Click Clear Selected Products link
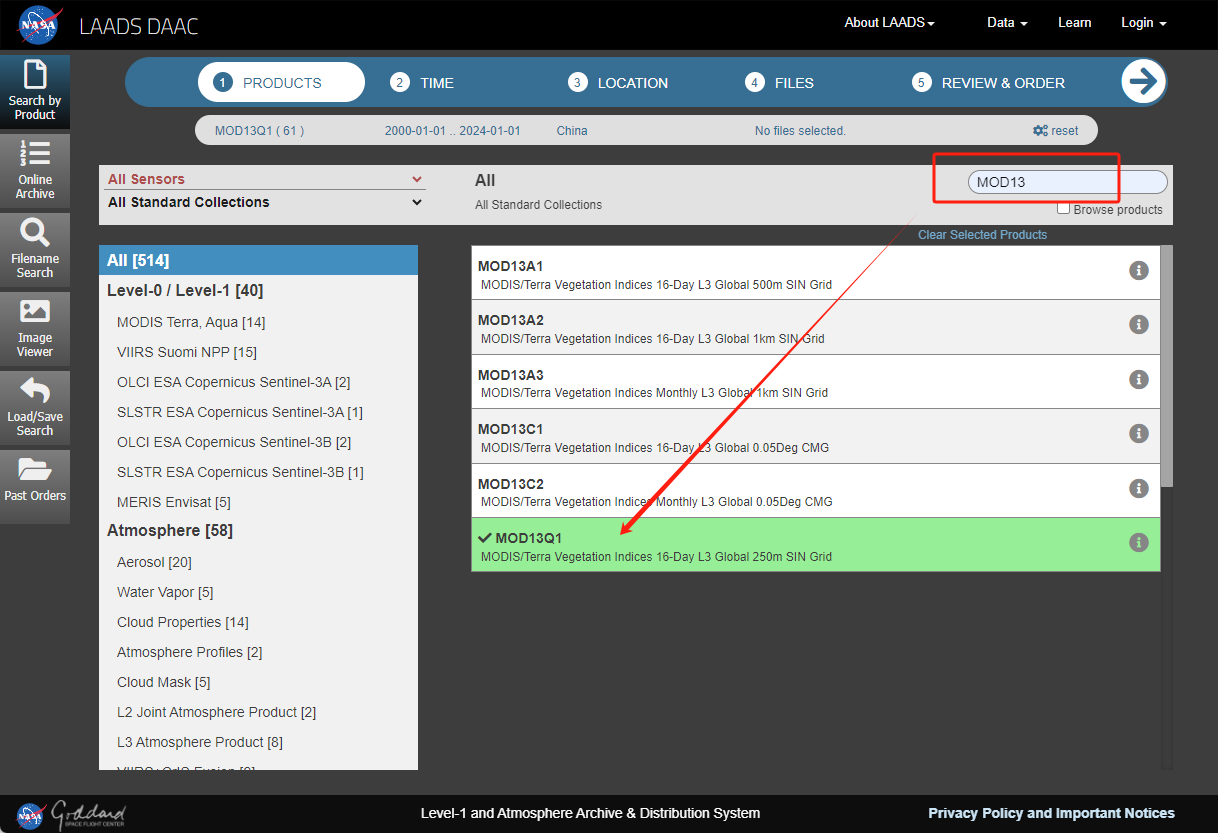Screen dimensions: 1218x833 [982, 235]
